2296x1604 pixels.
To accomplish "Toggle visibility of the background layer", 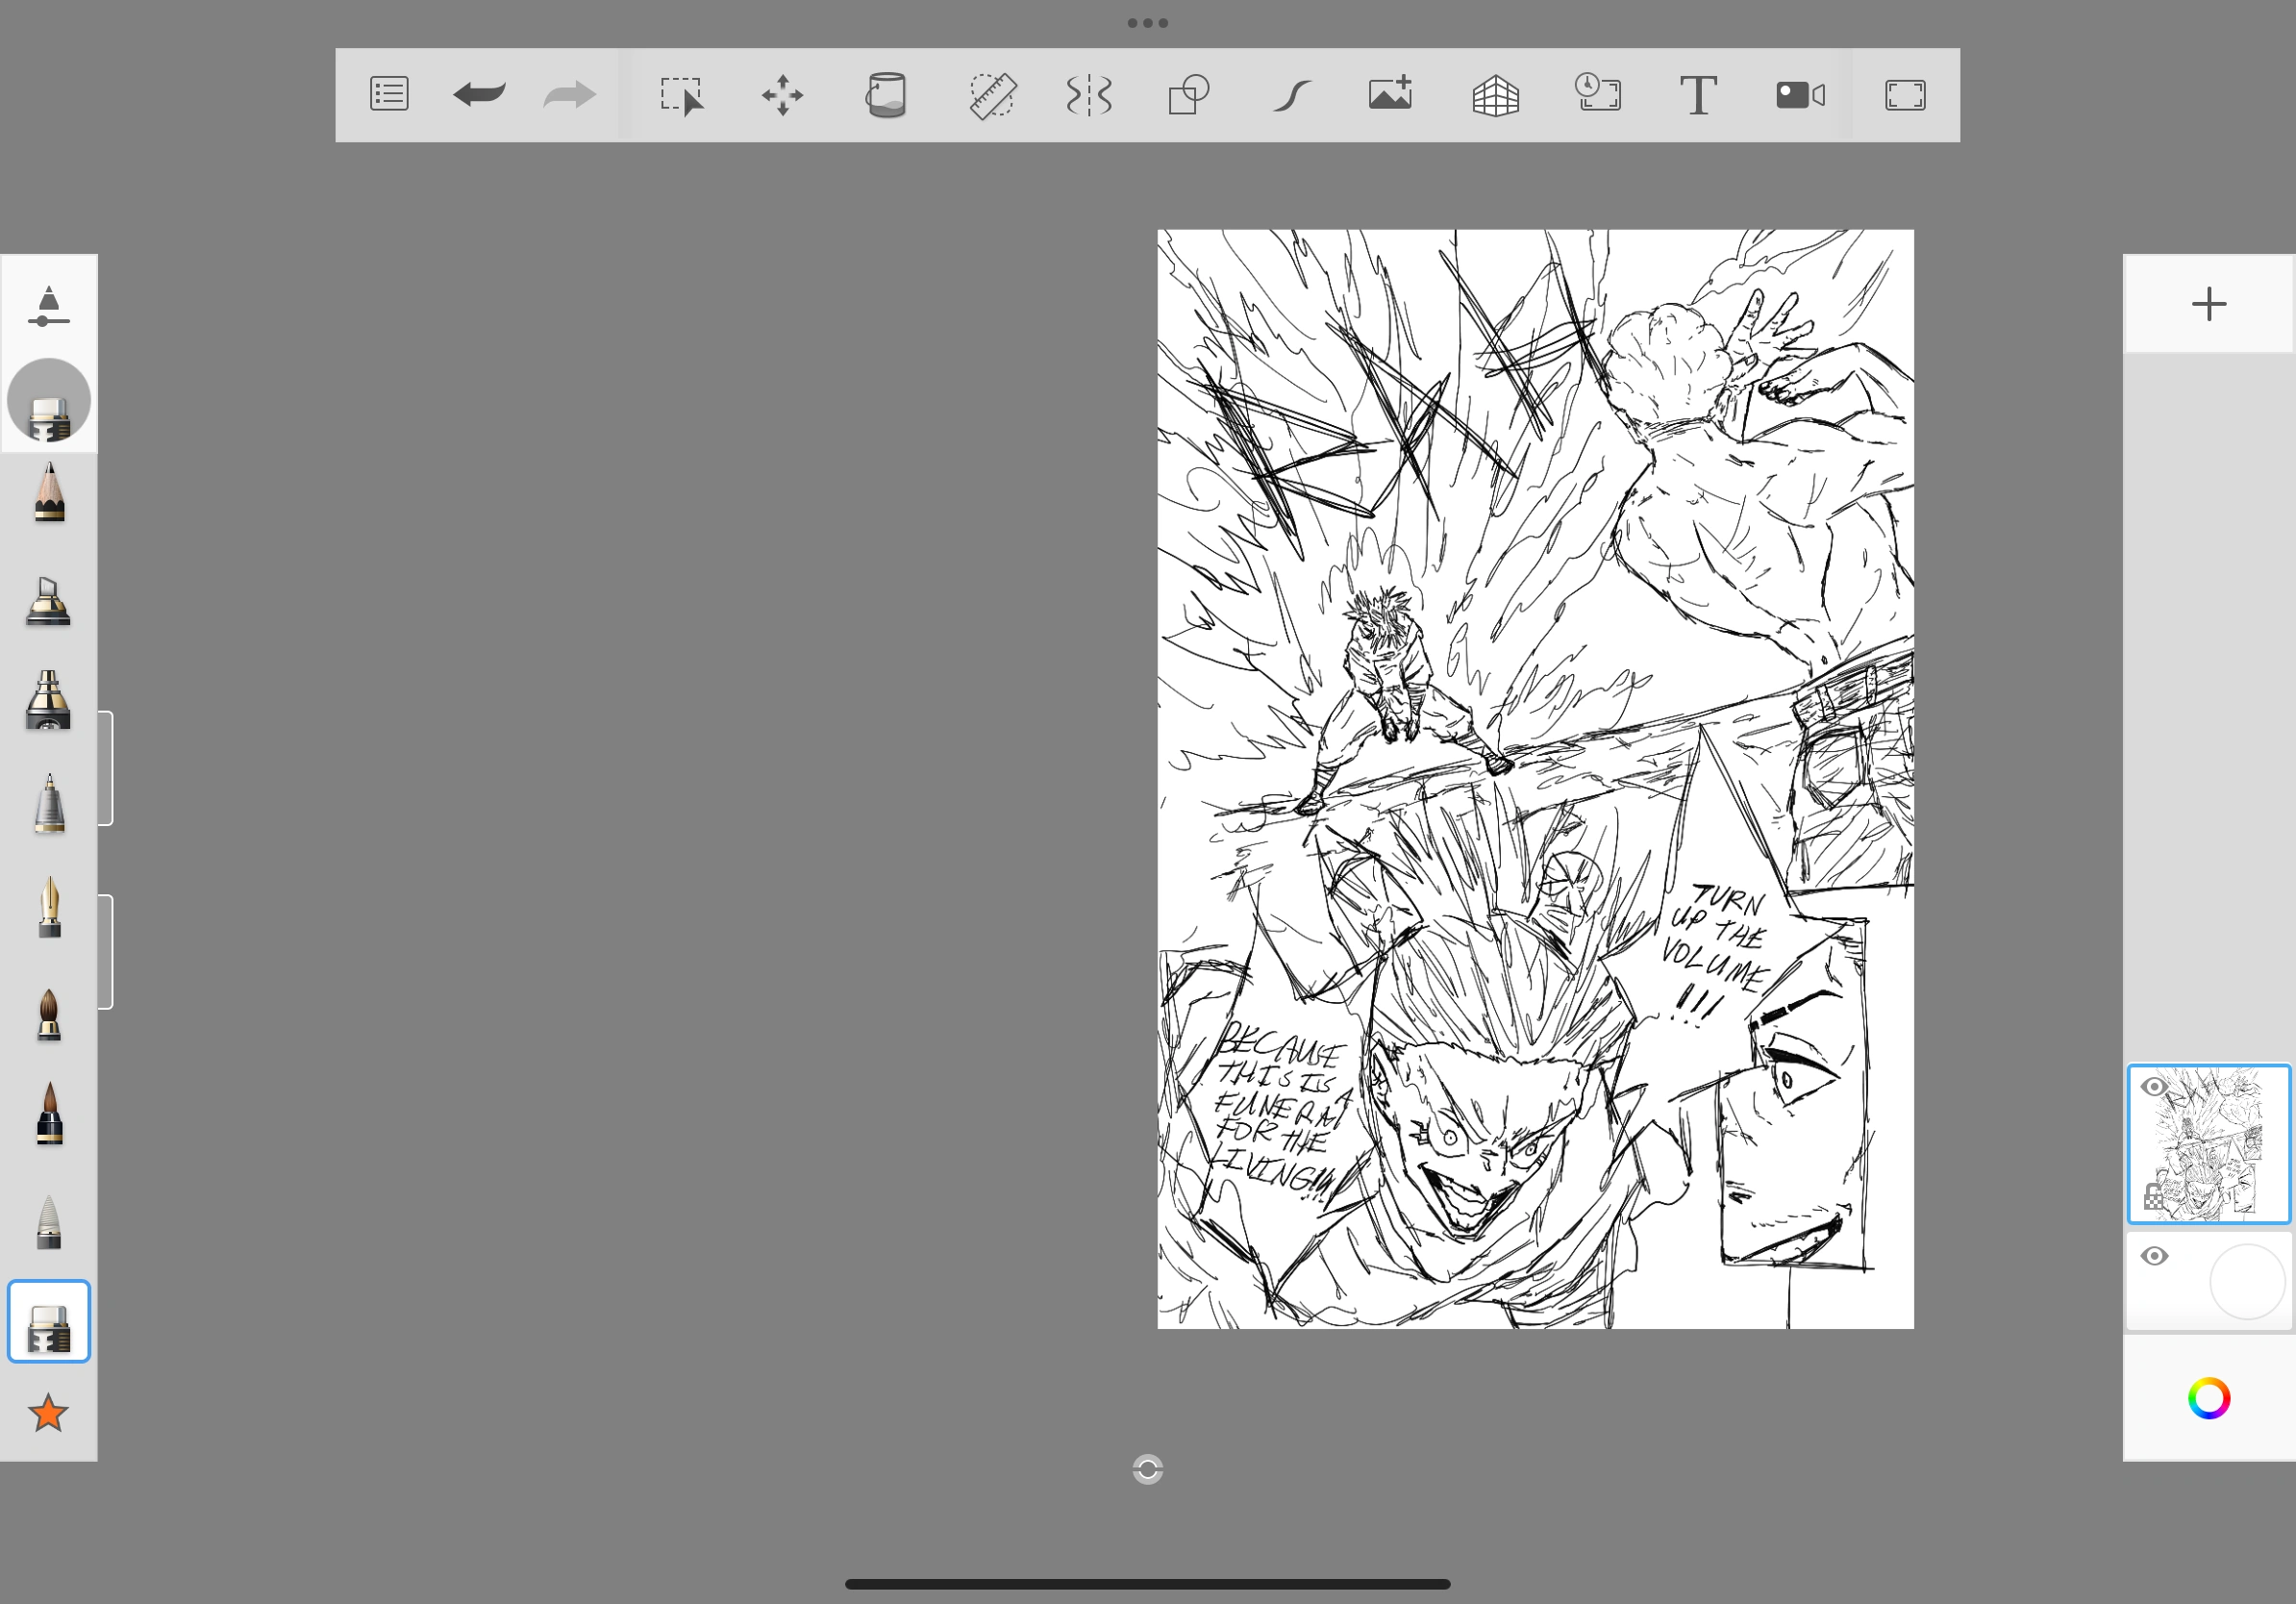I will point(2154,1256).
